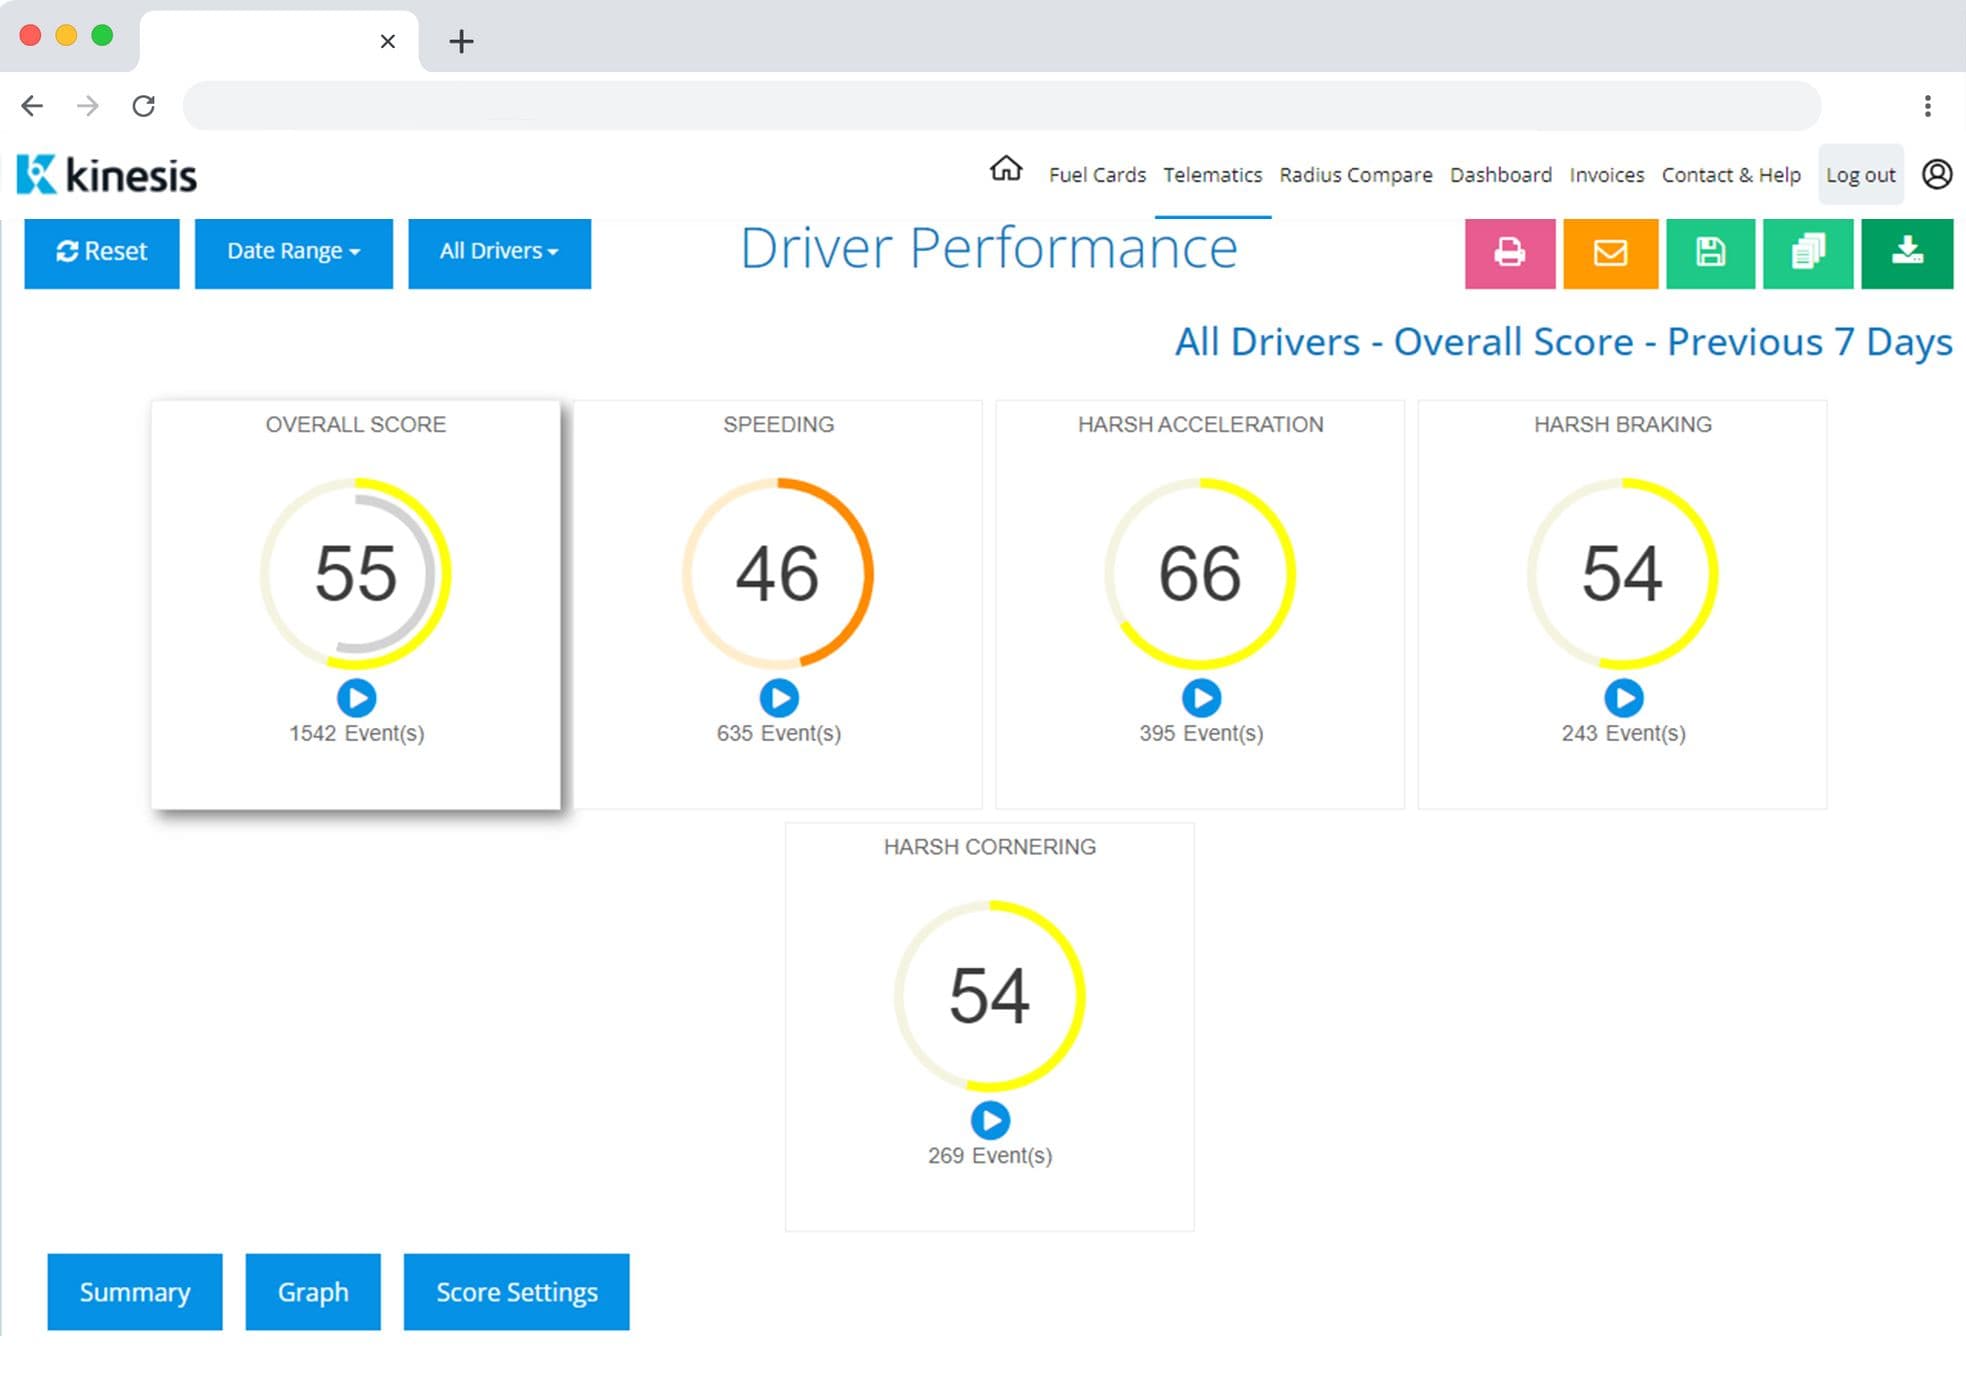
Task: Open the user profile account icon
Action: coord(1937,175)
